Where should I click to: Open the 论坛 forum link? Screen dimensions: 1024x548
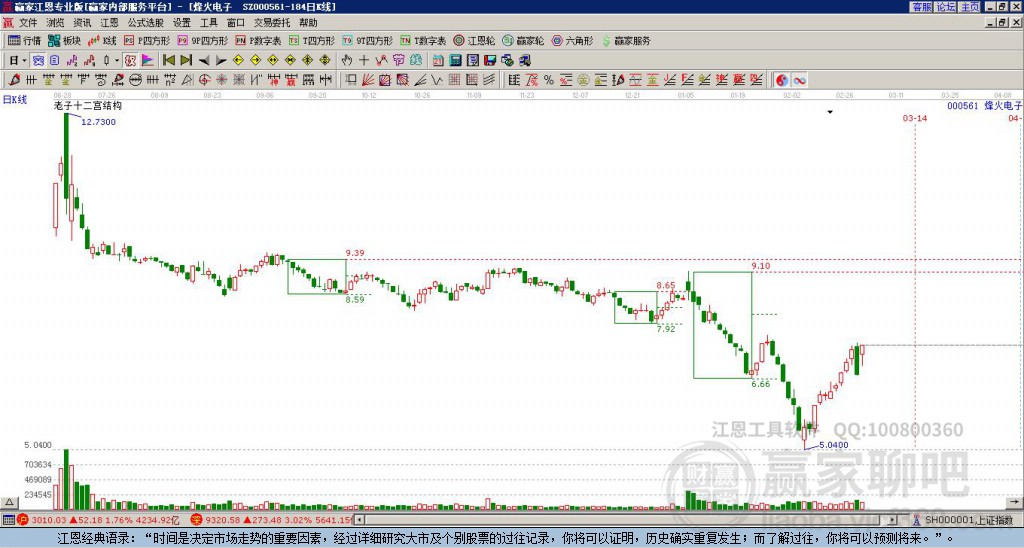point(946,7)
